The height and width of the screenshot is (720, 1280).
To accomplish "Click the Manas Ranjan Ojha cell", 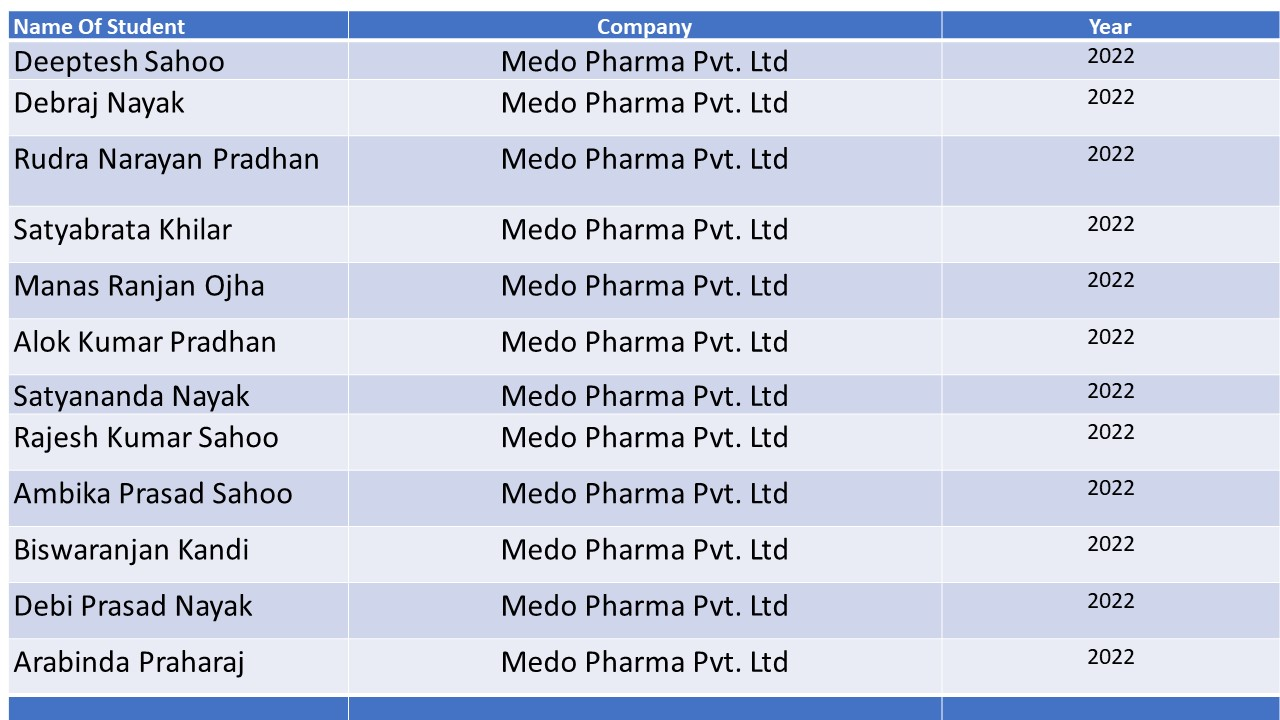I will tap(179, 290).
